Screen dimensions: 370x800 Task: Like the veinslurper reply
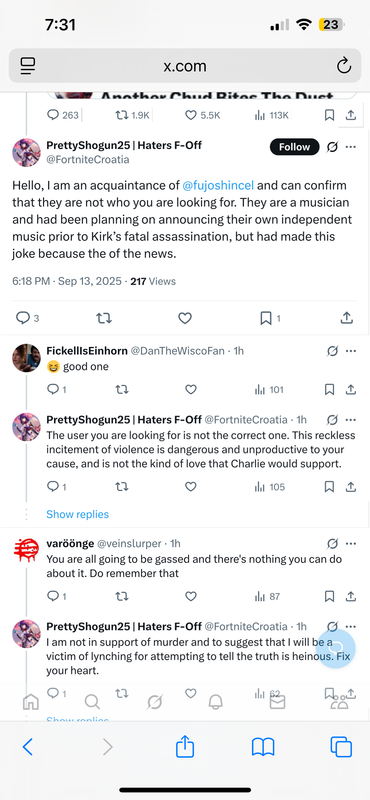191,596
